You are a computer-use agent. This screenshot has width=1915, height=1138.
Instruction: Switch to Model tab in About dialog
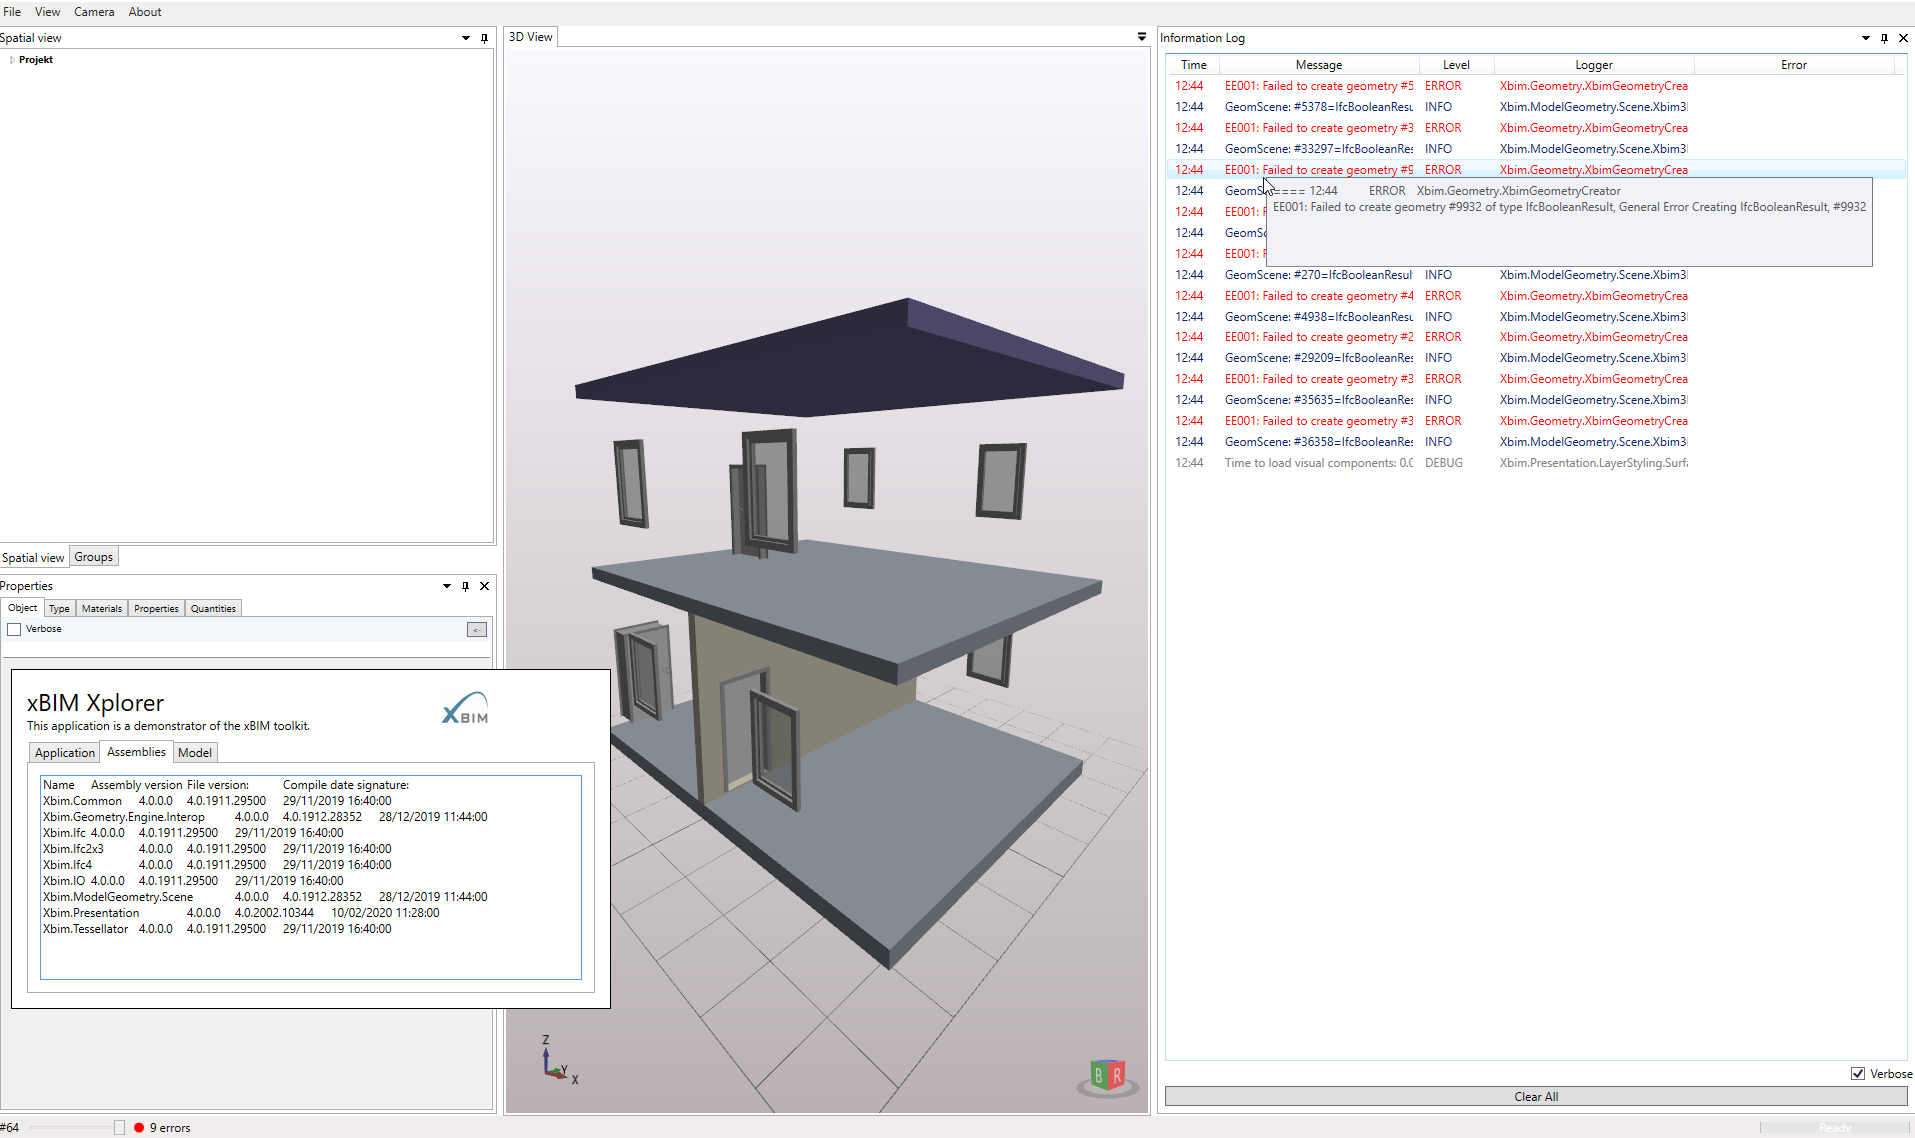[x=195, y=753]
